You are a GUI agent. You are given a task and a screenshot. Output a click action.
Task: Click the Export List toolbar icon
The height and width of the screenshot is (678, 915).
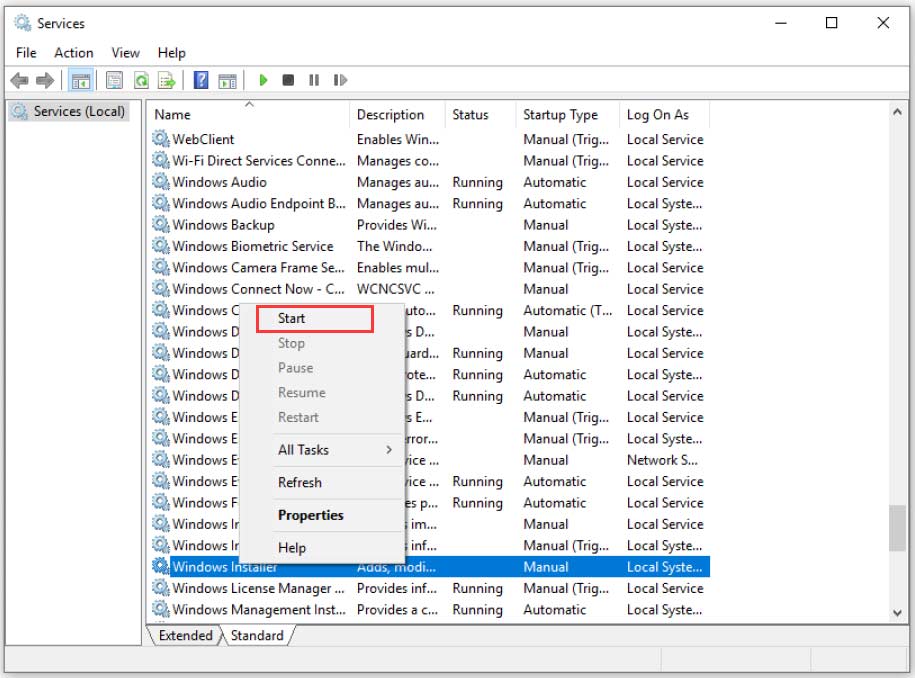tap(167, 80)
